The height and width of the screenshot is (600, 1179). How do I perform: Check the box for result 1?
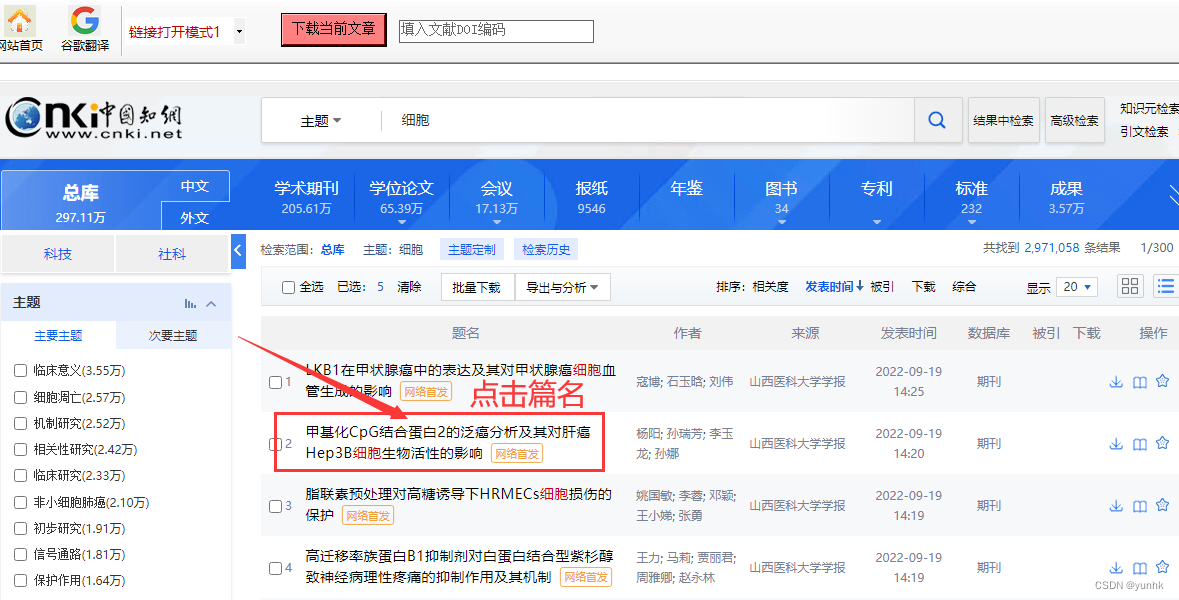point(275,382)
